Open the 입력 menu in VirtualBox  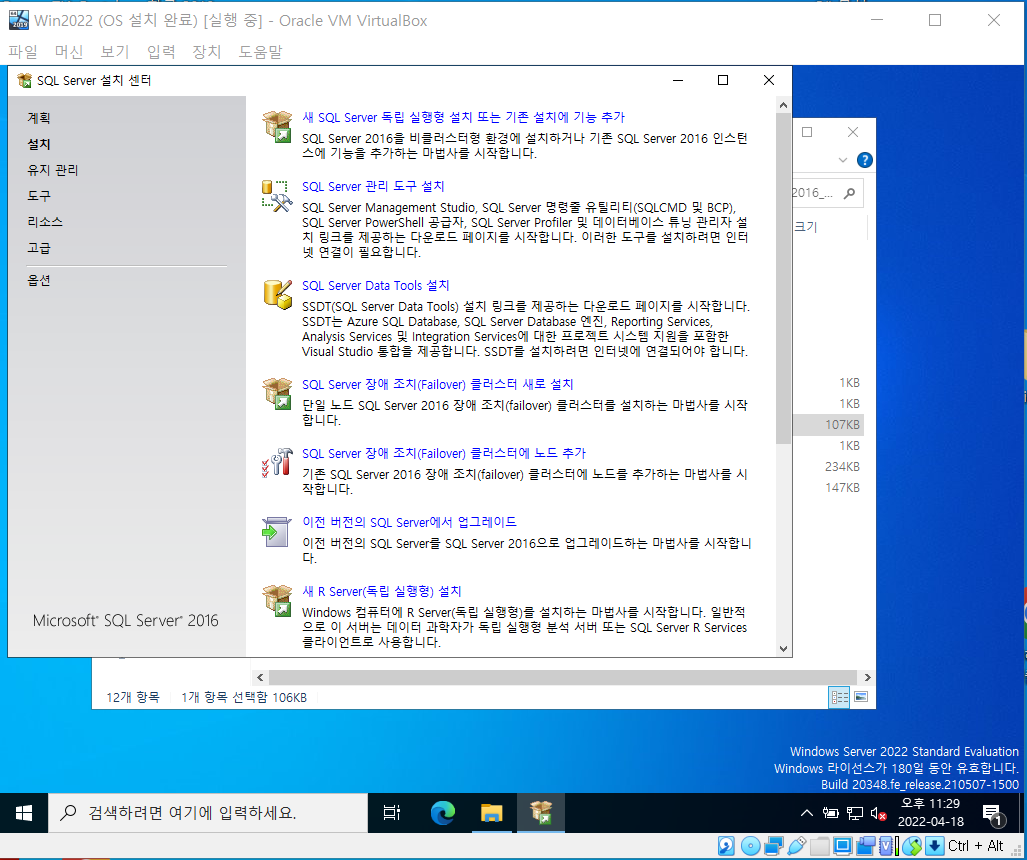pos(161,52)
